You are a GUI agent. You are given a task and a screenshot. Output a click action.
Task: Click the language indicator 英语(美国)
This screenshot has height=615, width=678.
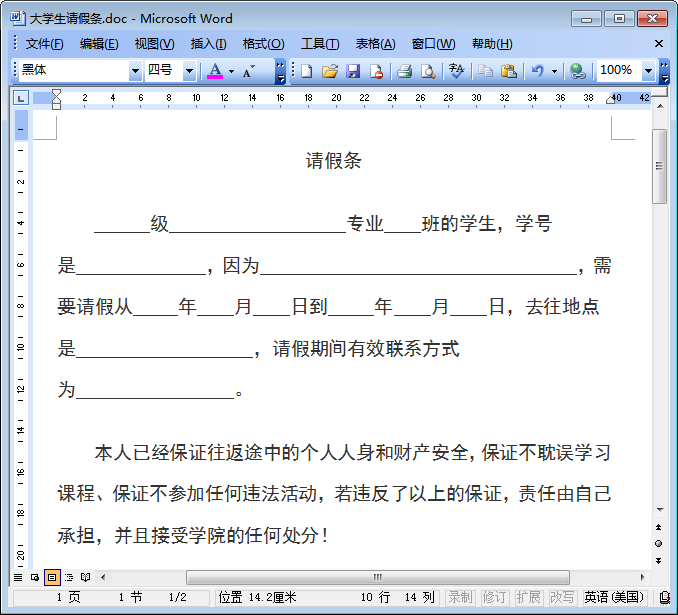[x=614, y=597]
